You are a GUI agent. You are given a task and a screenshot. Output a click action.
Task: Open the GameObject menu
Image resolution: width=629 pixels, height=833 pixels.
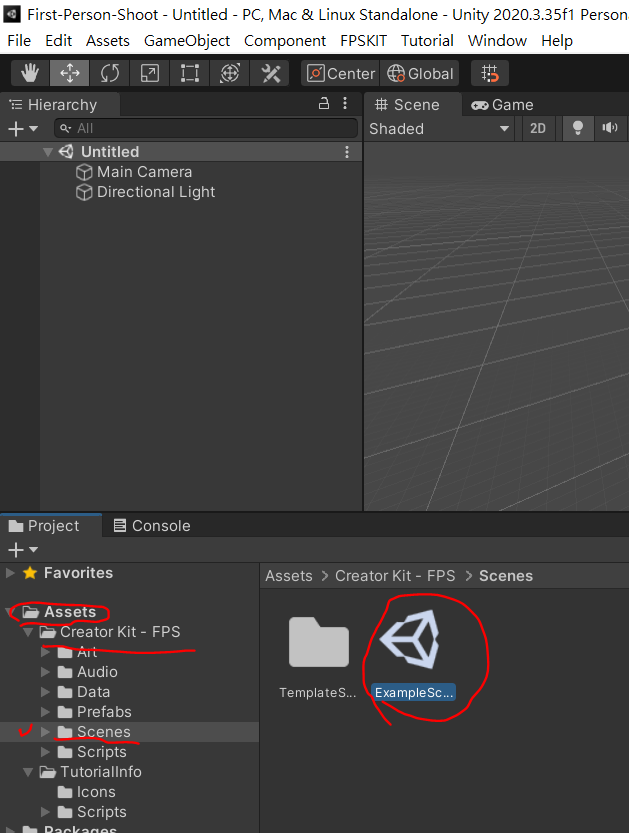click(187, 41)
